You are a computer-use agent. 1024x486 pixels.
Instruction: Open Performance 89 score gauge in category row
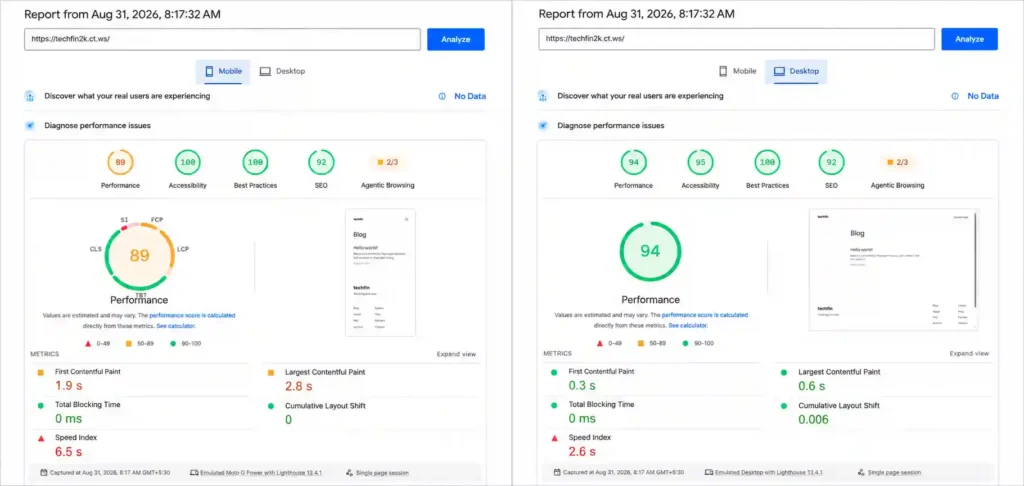tap(120, 163)
